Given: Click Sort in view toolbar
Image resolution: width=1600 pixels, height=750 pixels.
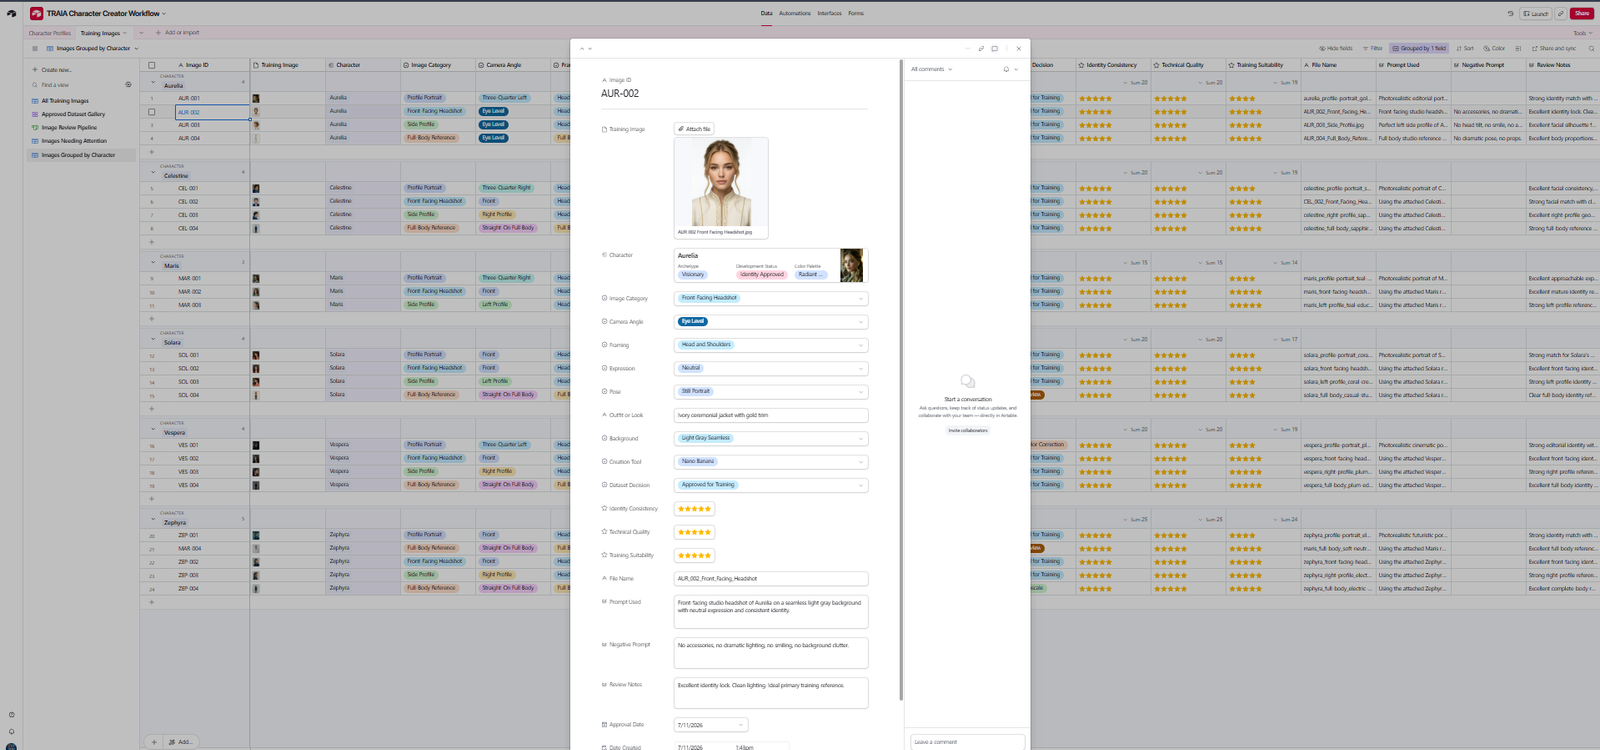Looking at the screenshot, I should (1465, 48).
